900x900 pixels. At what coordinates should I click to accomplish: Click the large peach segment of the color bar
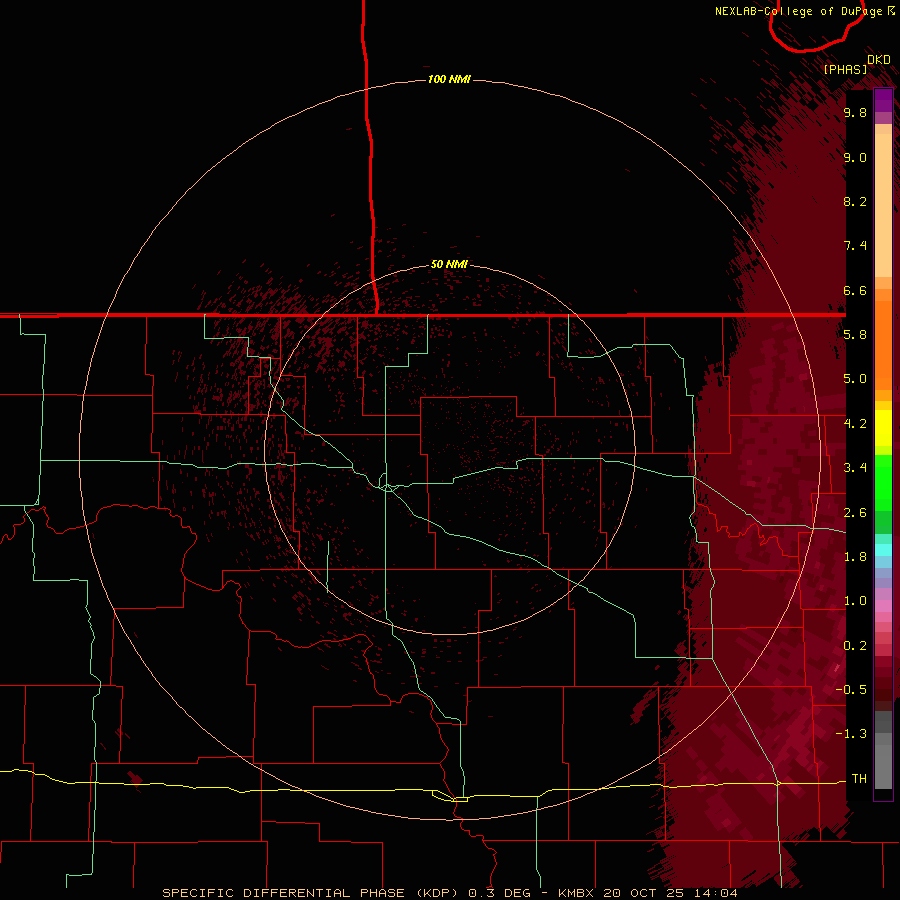tap(883, 205)
